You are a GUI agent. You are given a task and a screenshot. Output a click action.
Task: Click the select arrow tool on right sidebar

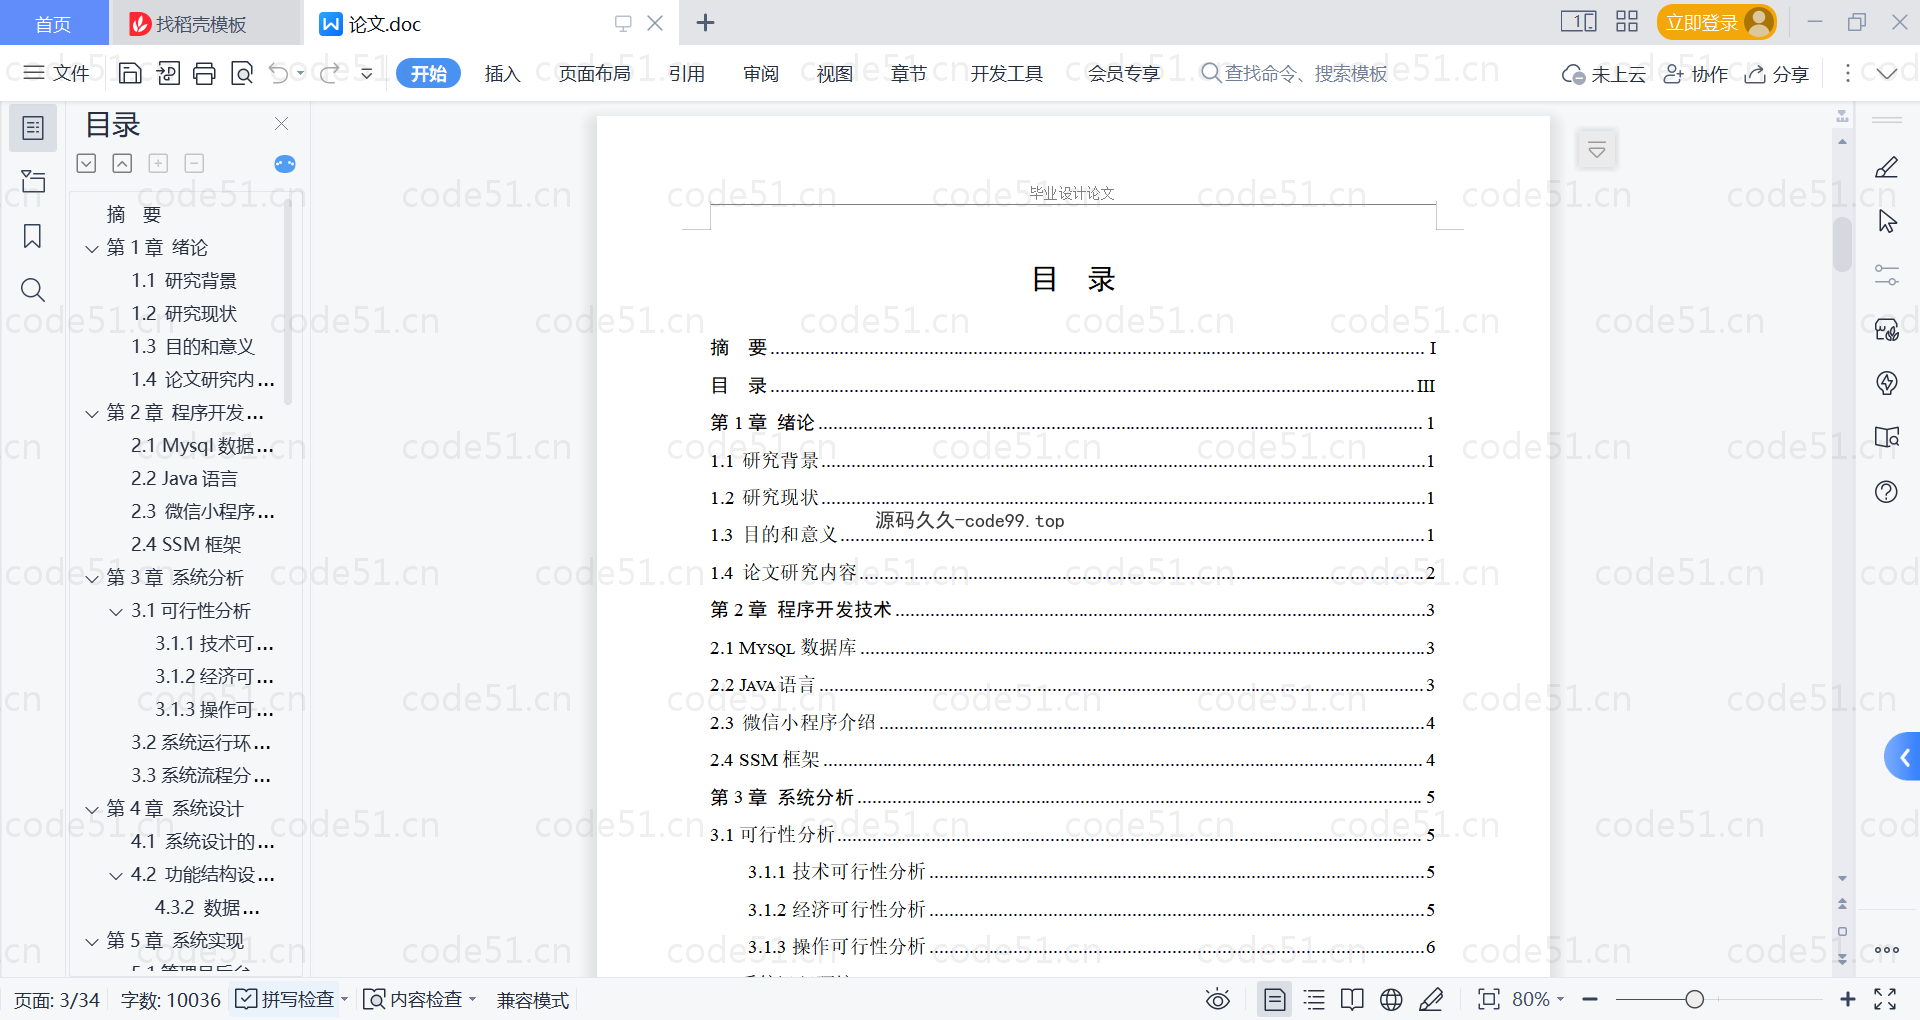(1887, 221)
